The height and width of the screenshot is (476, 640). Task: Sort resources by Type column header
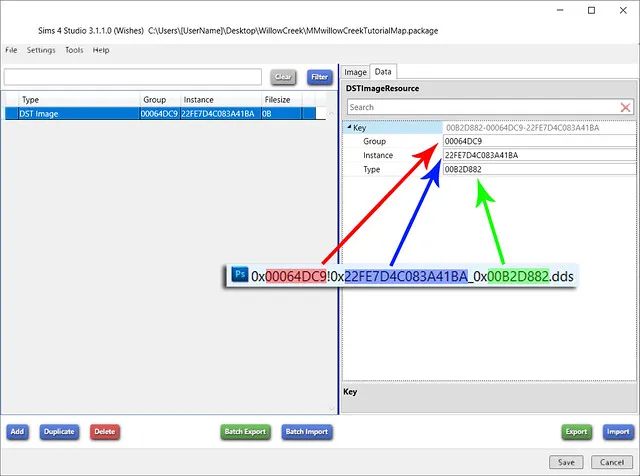coord(79,100)
